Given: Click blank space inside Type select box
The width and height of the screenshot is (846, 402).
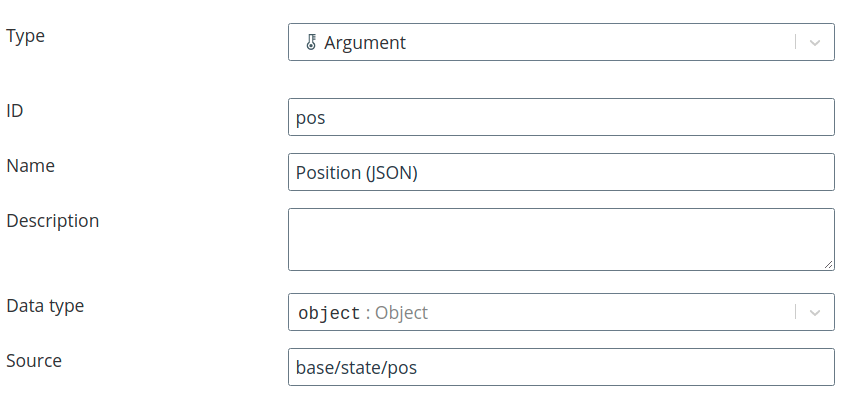Looking at the screenshot, I should pos(593,42).
